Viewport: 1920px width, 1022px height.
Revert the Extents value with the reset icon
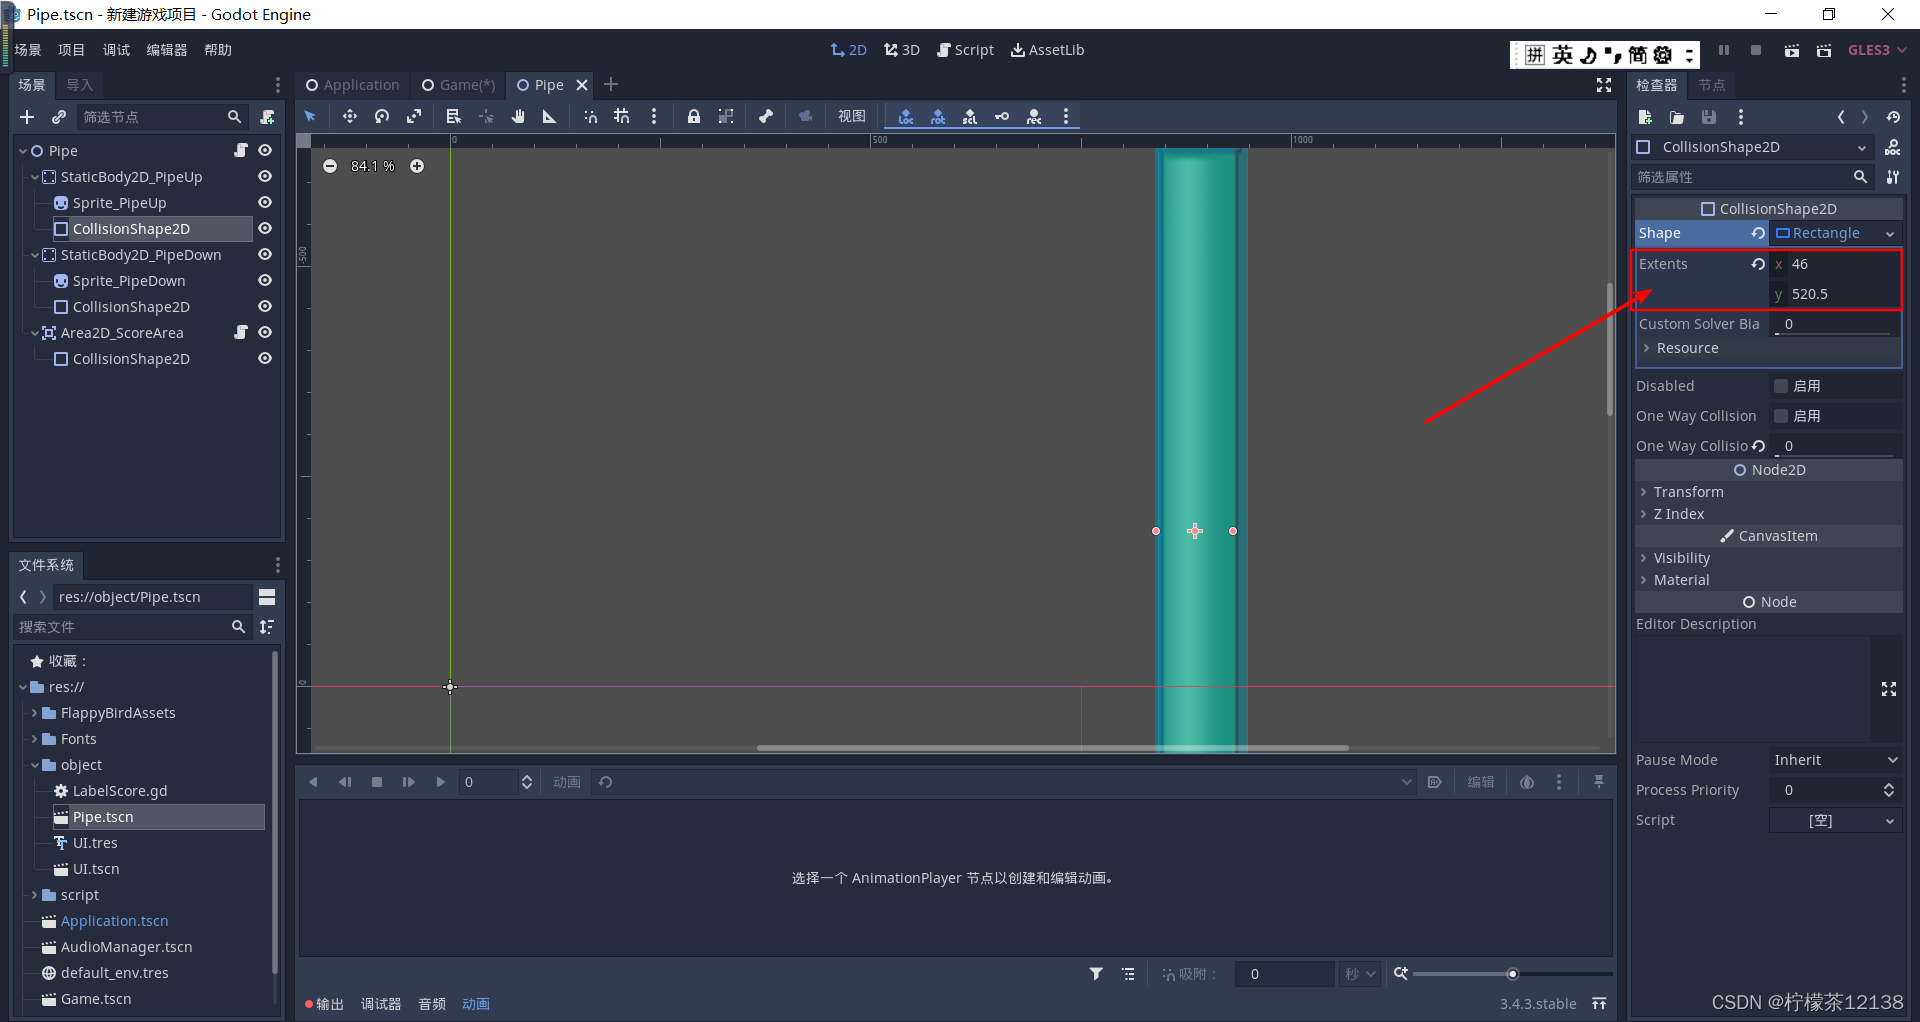click(x=1758, y=264)
